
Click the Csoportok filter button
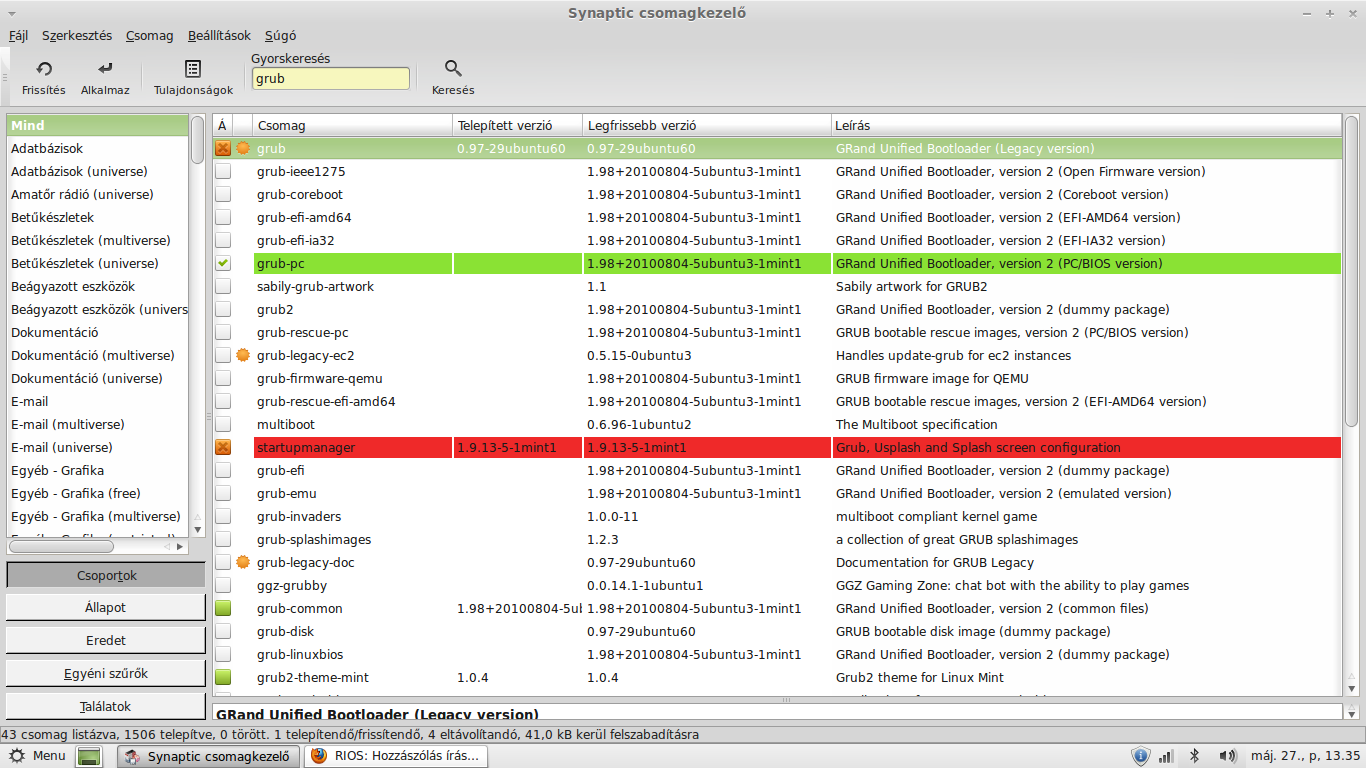(x=106, y=575)
